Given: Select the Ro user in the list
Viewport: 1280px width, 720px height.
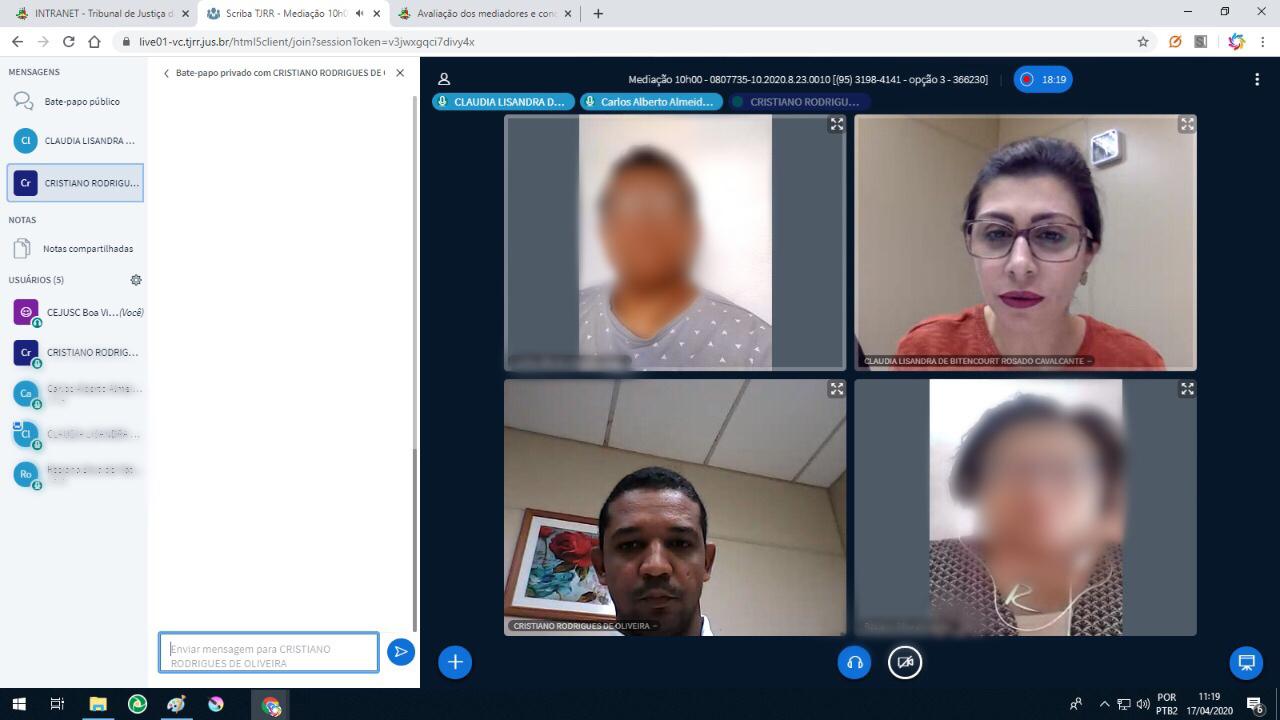Looking at the screenshot, I should pyautogui.click(x=78, y=474).
